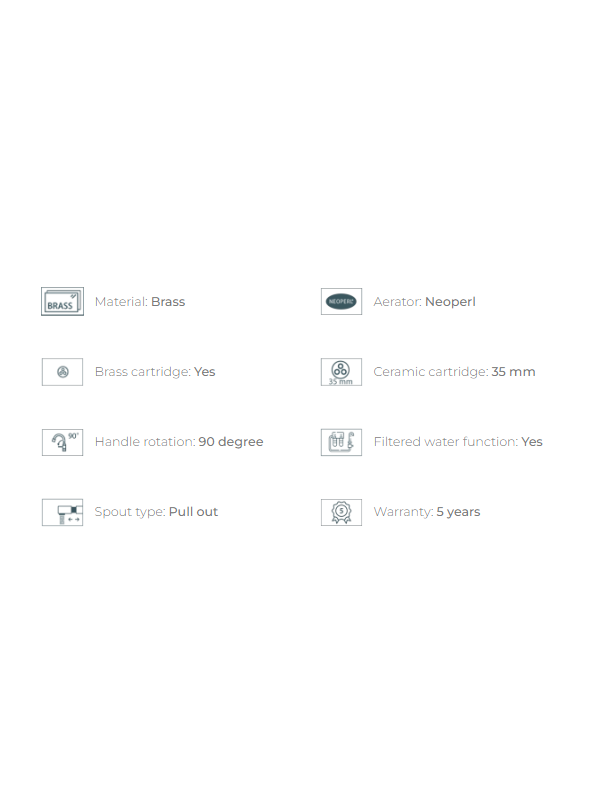606x793 pixels.
Task: Click the 35 mm ceramic cartridge icon
Action: (341, 372)
